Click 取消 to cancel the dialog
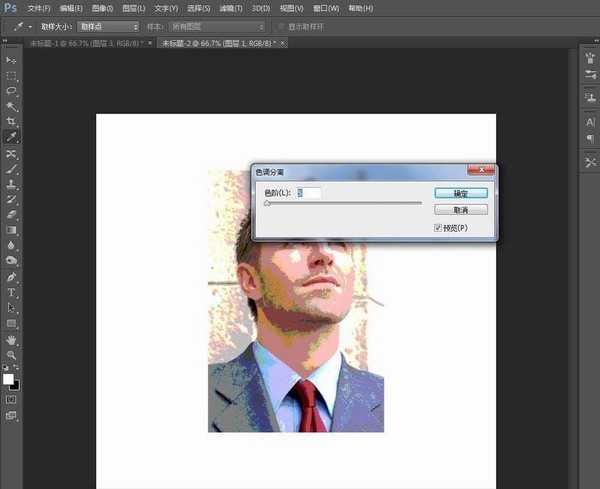Image resolution: width=600 pixels, height=489 pixels. [461, 210]
